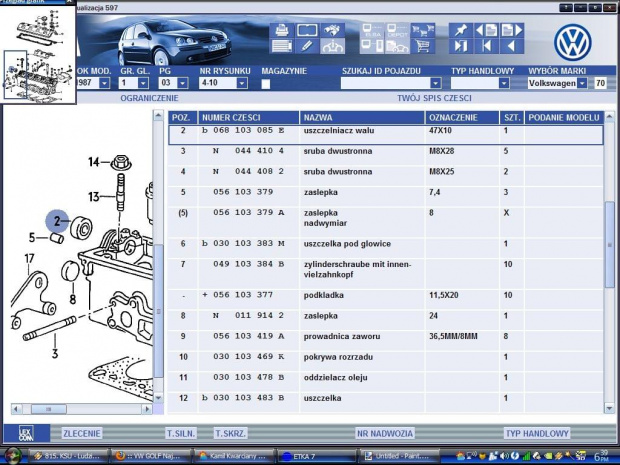
Task: Click the diagram horizontal scrollbar thumb
Action: click(x=49, y=409)
